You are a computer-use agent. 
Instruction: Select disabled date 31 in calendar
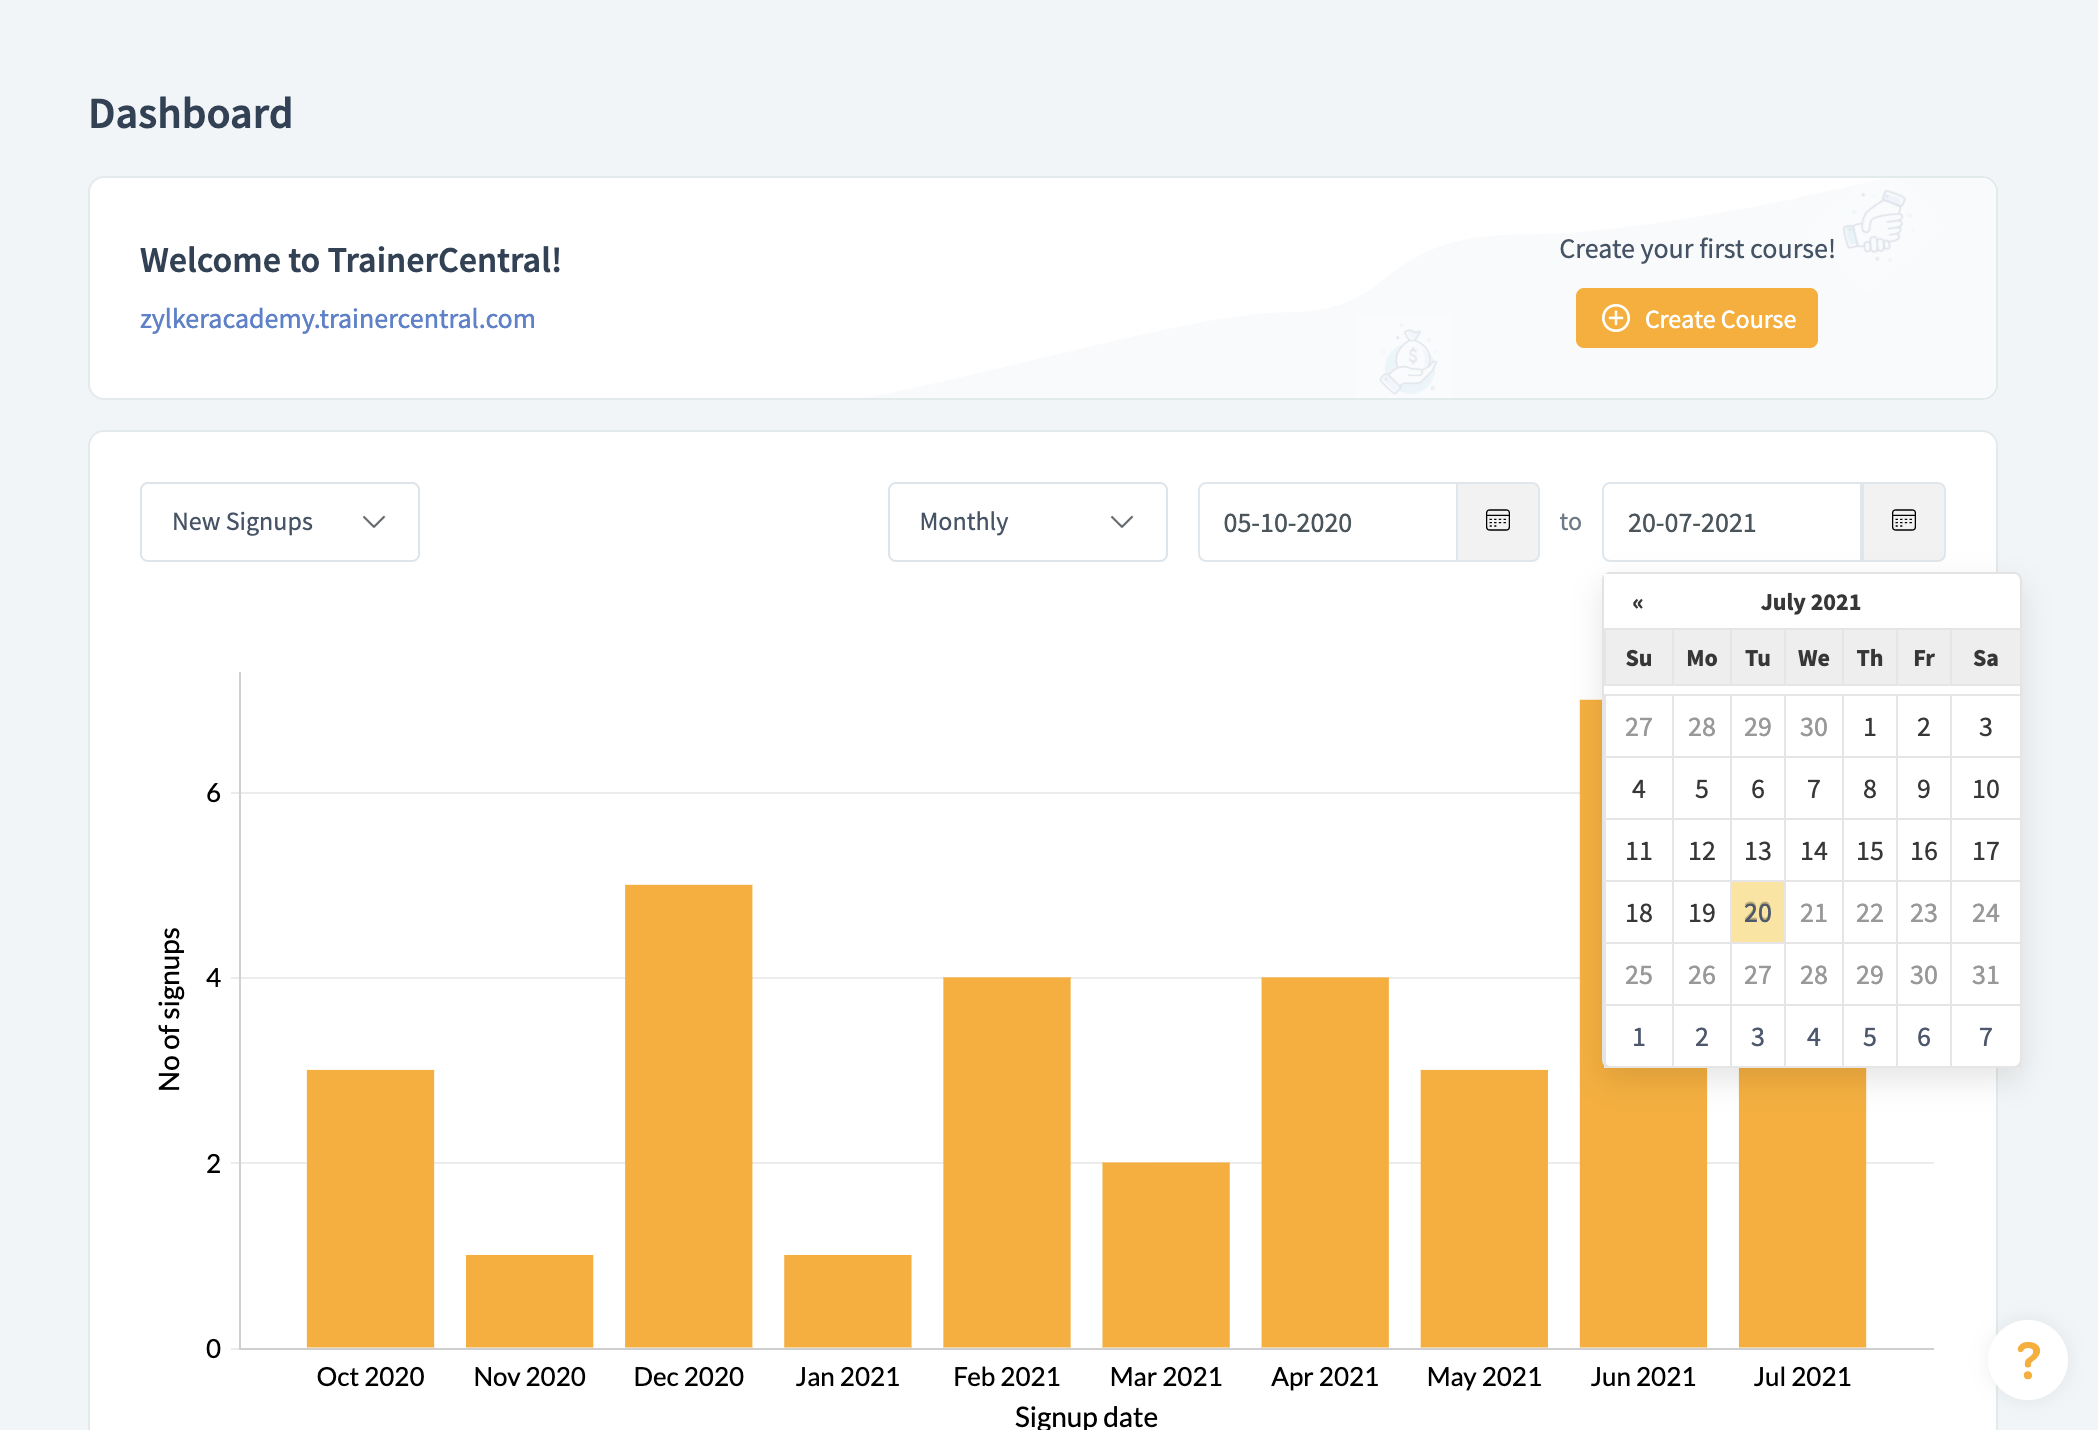tap(1985, 975)
